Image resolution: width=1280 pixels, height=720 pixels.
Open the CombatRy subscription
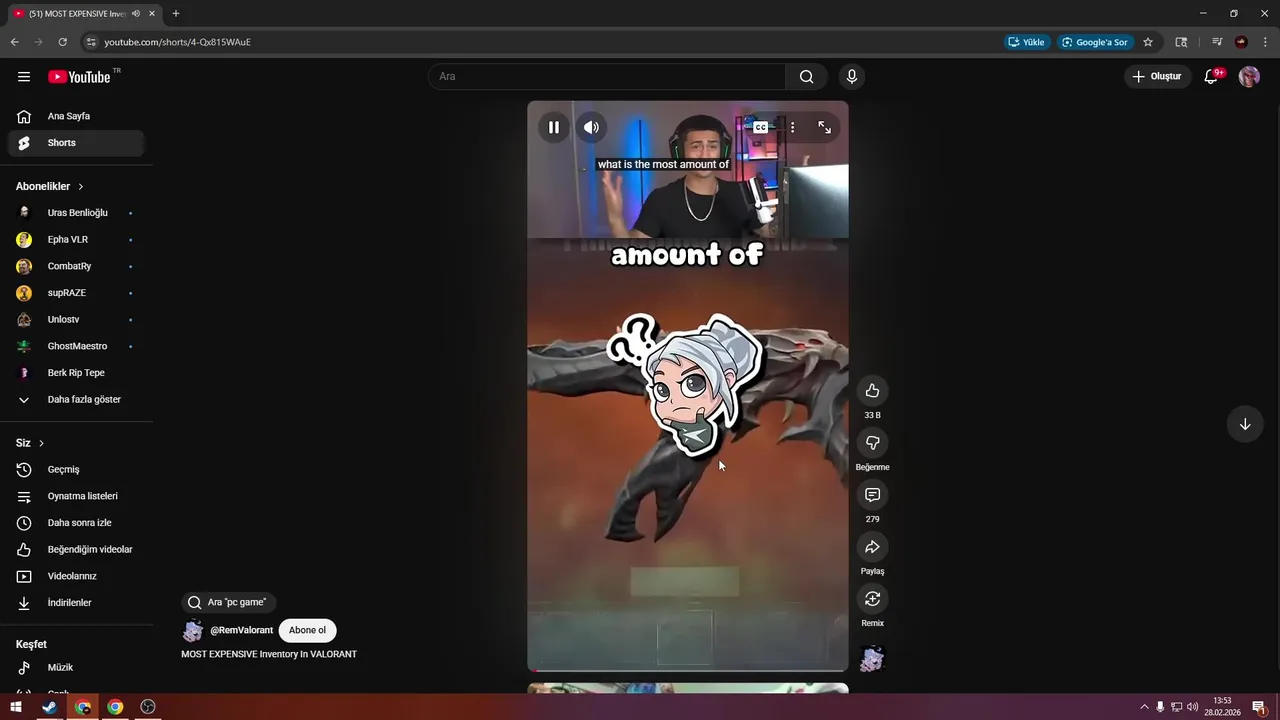76,266
